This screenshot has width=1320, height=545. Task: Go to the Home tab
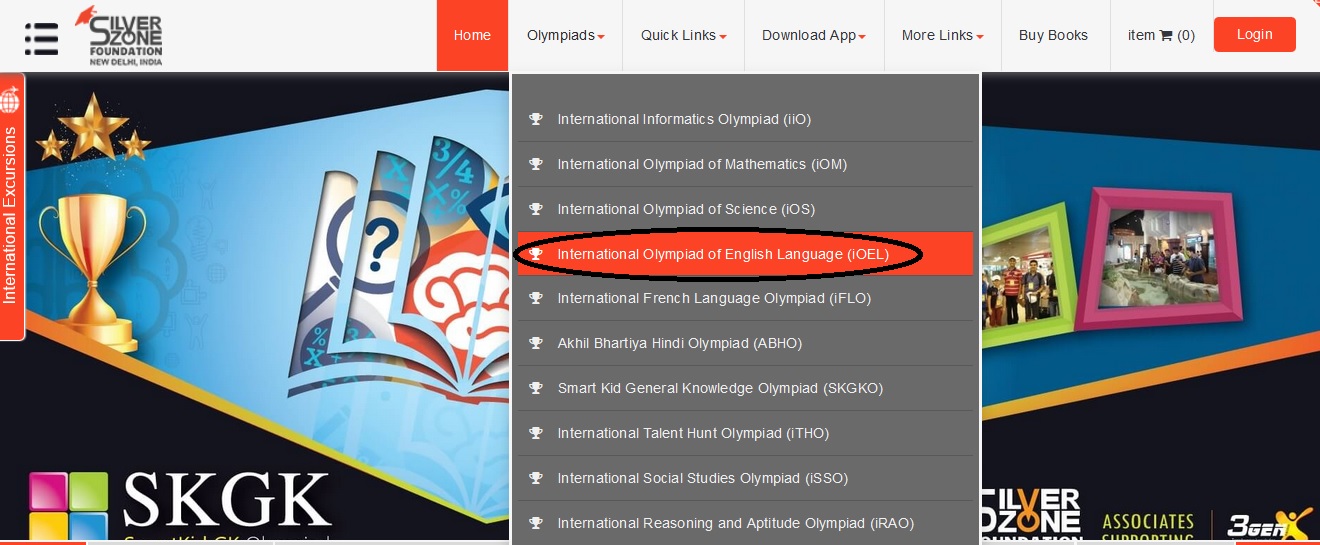click(472, 35)
